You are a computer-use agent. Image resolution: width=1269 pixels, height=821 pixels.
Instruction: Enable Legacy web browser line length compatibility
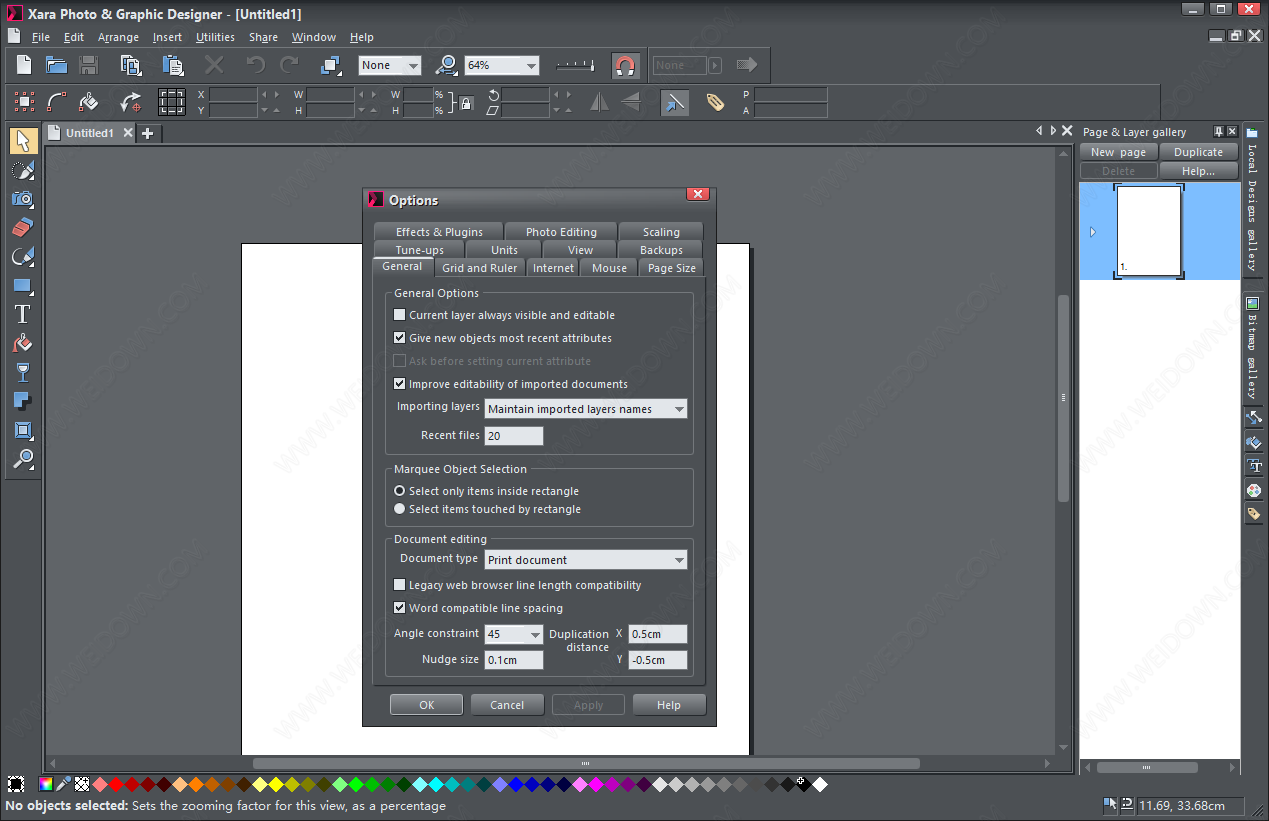tap(400, 585)
